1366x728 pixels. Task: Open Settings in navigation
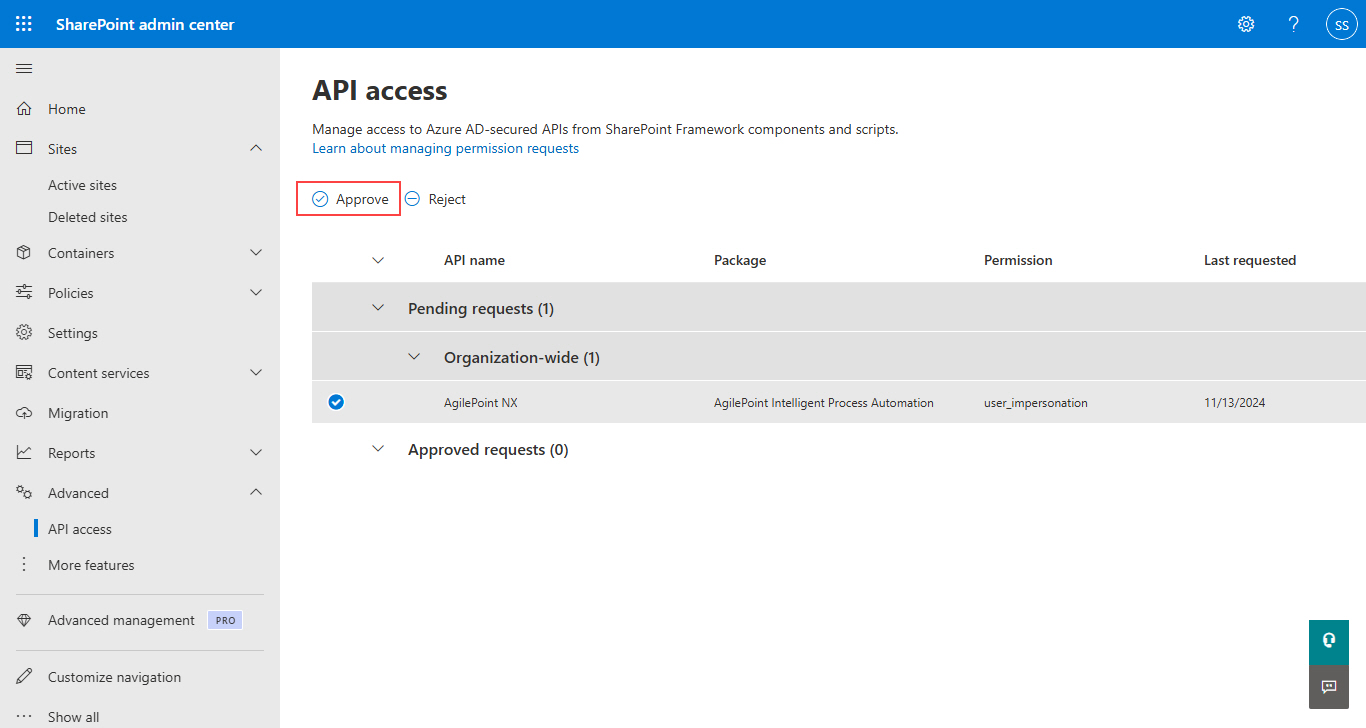pos(73,333)
